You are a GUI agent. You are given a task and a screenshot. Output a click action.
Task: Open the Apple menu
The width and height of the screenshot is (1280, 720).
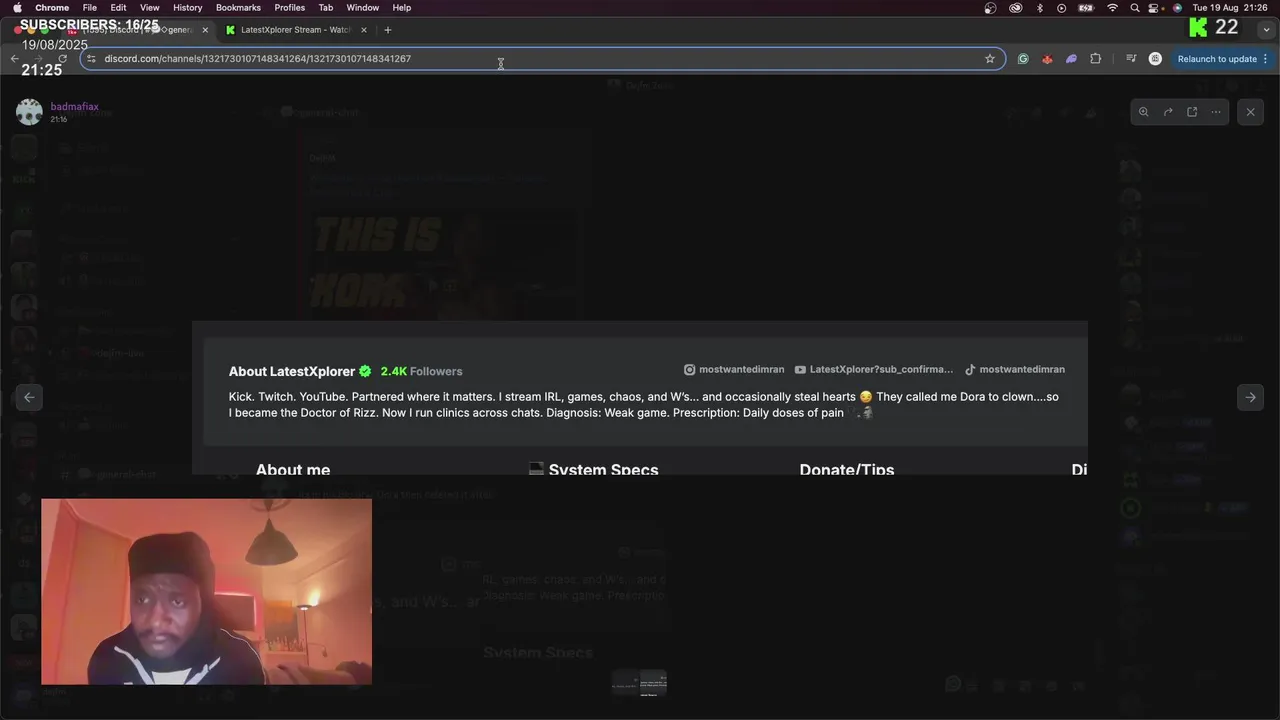tap(17, 8)
